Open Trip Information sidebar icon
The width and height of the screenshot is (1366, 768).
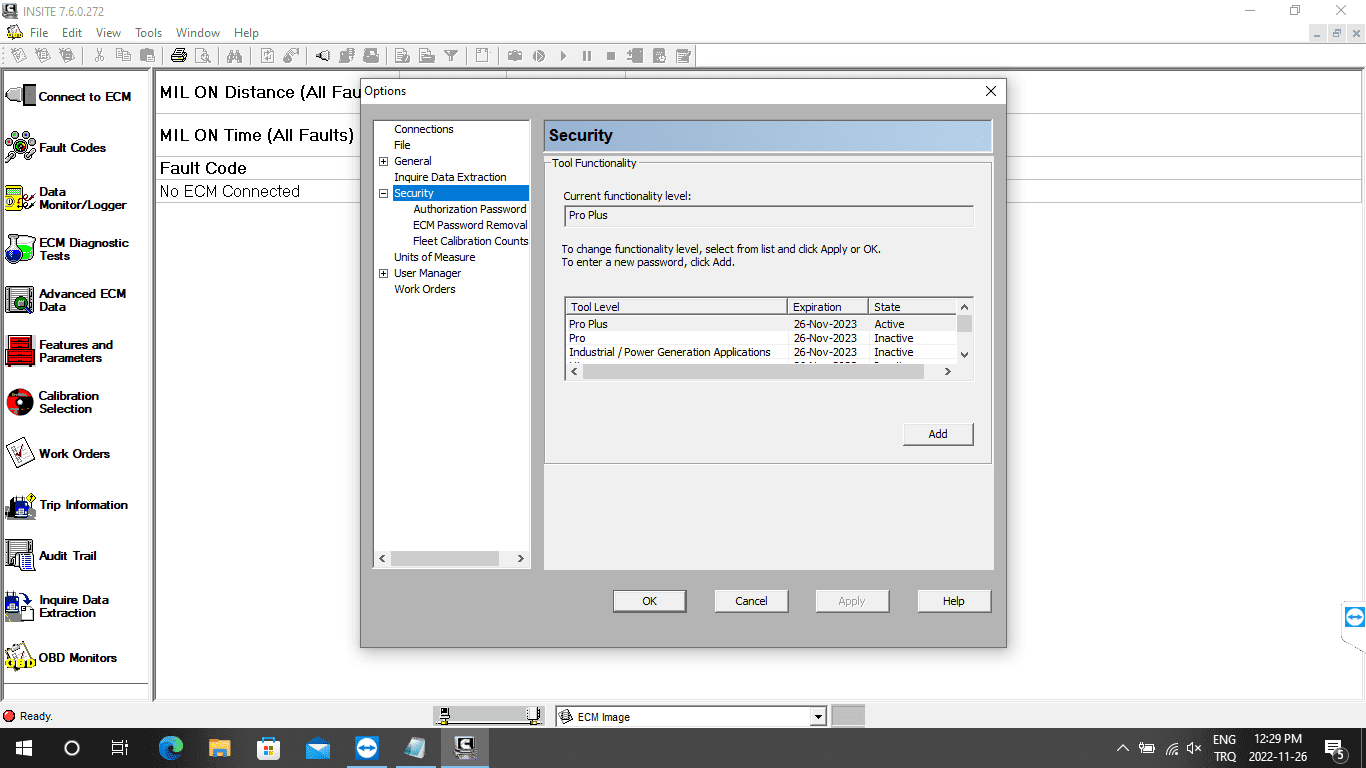(21, 505)
